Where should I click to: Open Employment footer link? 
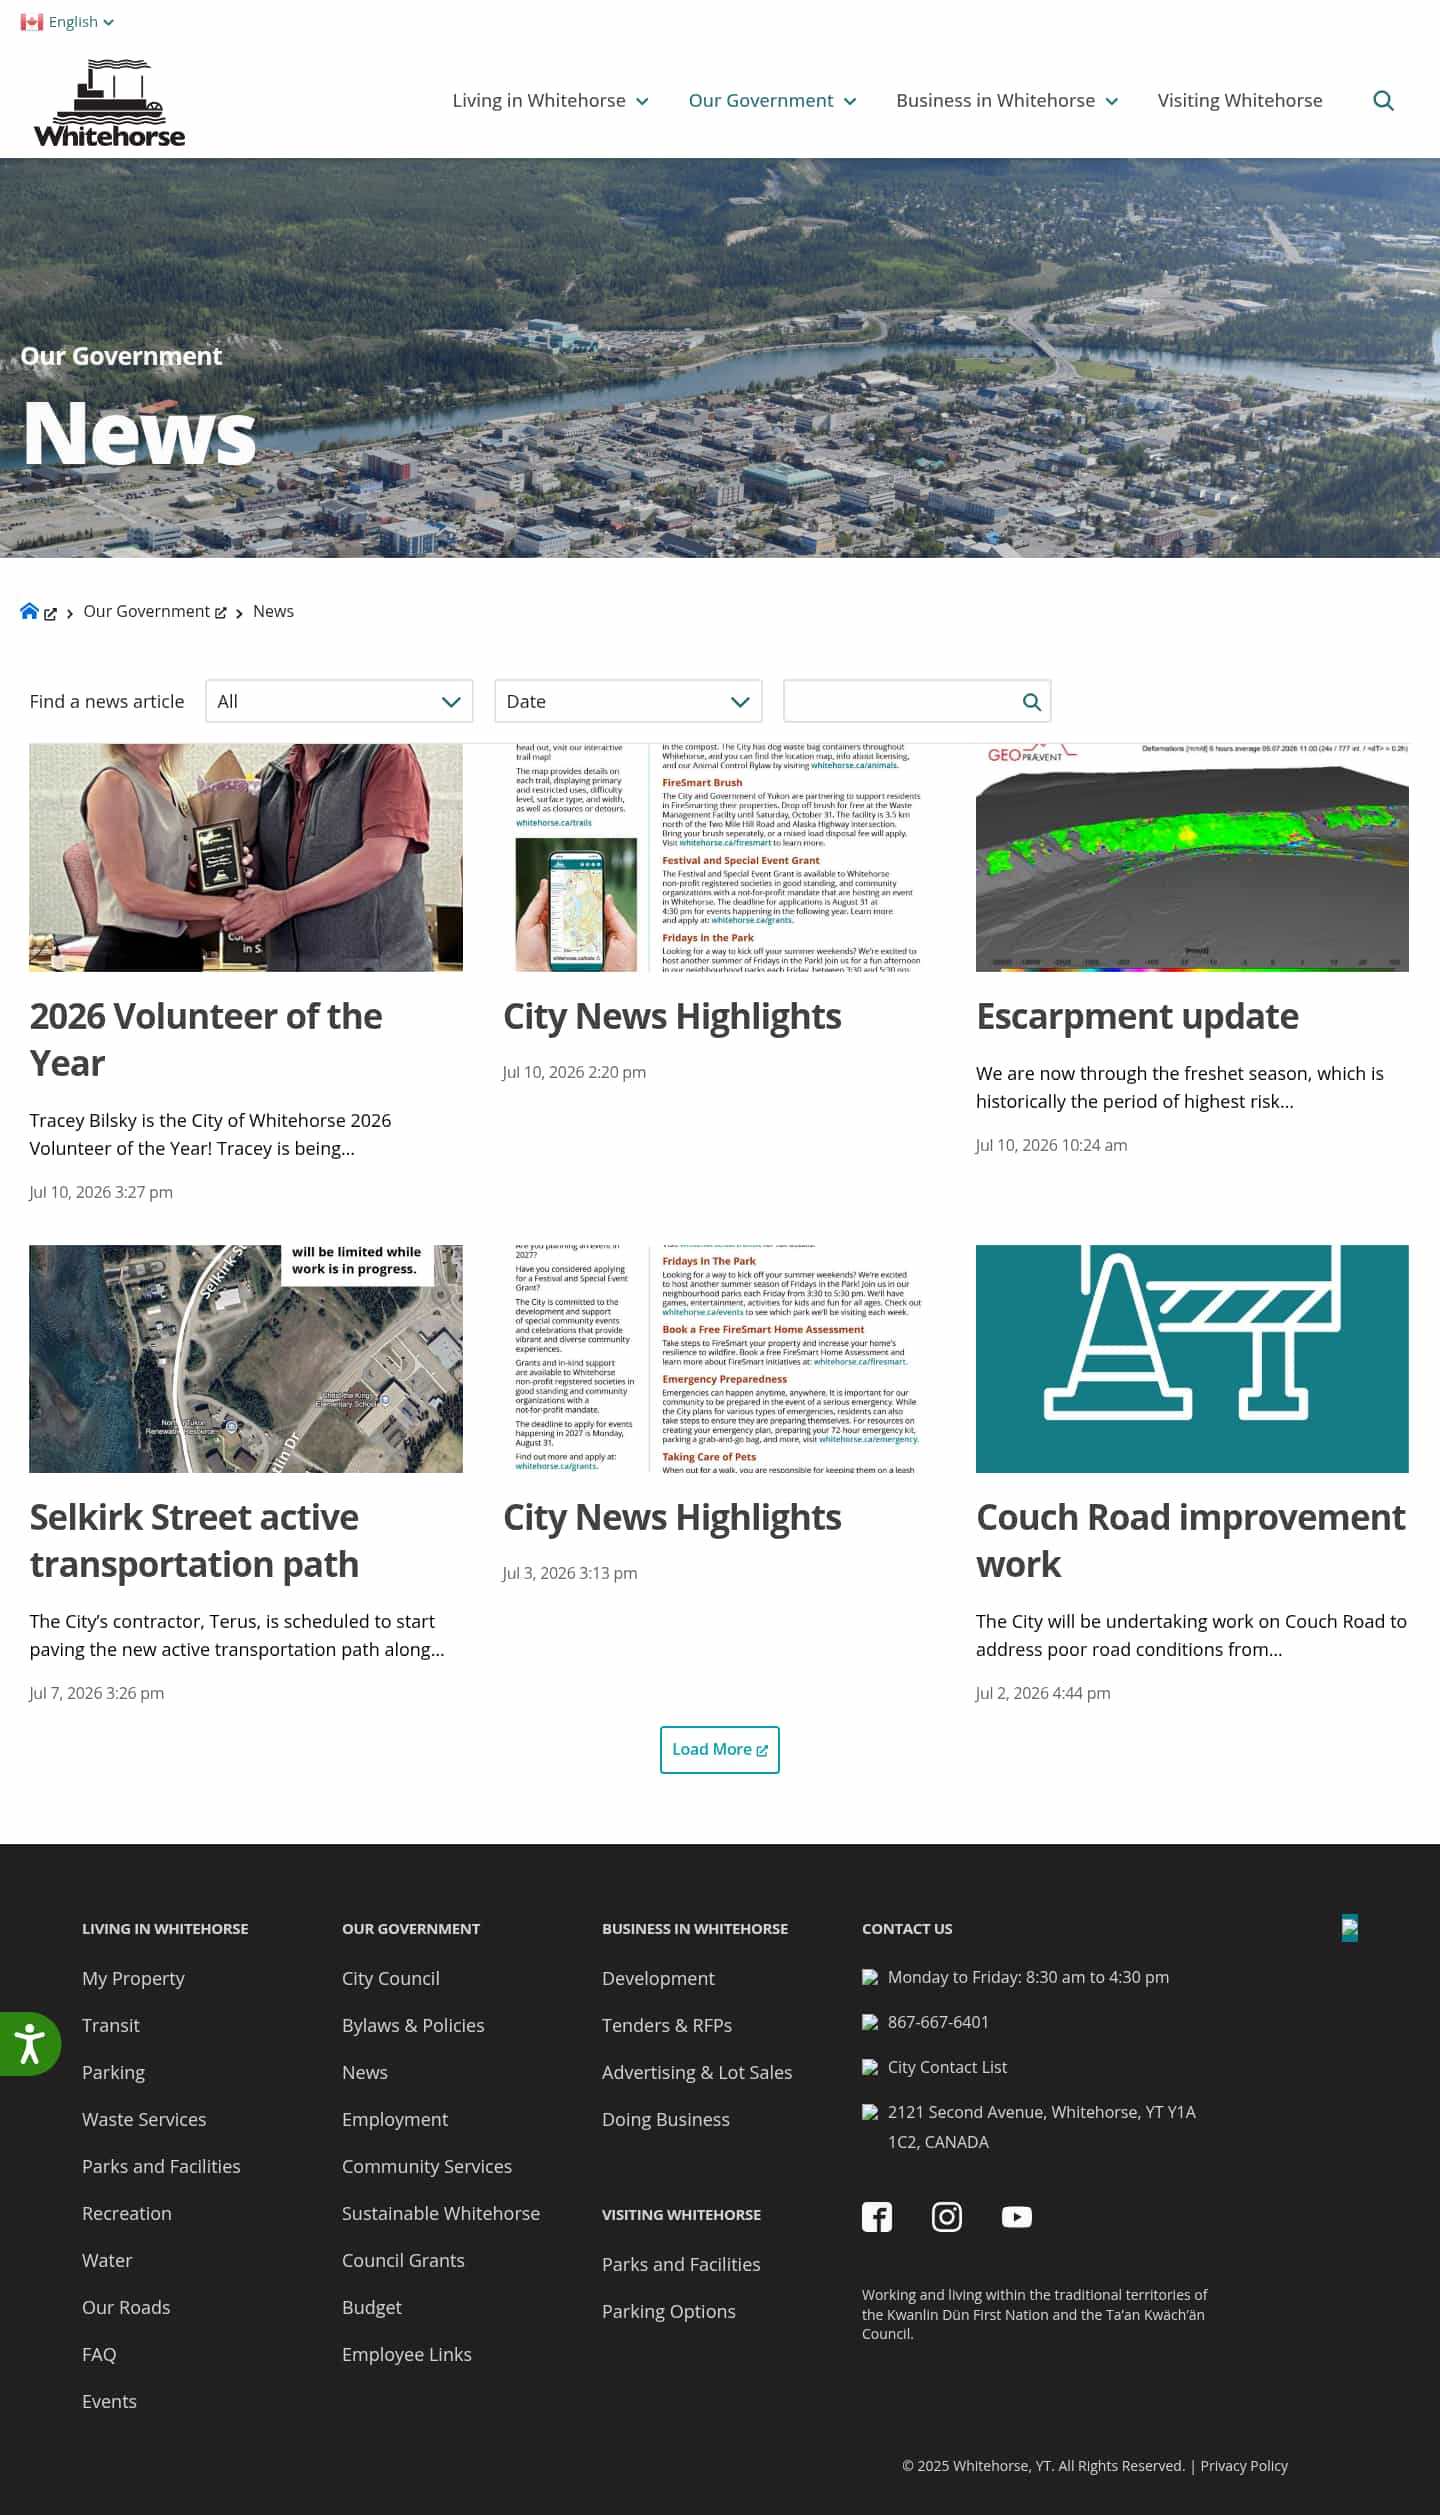pos(395,2119)
